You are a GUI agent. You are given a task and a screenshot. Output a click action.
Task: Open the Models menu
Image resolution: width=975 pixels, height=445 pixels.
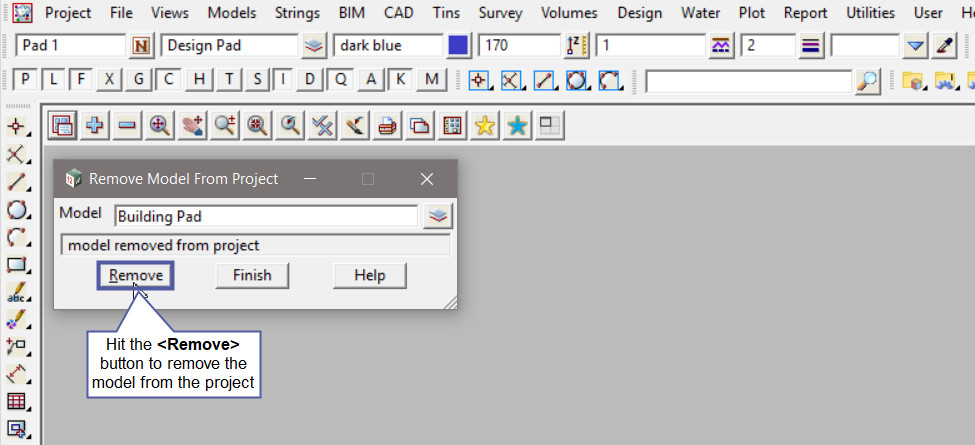(232, 12)
